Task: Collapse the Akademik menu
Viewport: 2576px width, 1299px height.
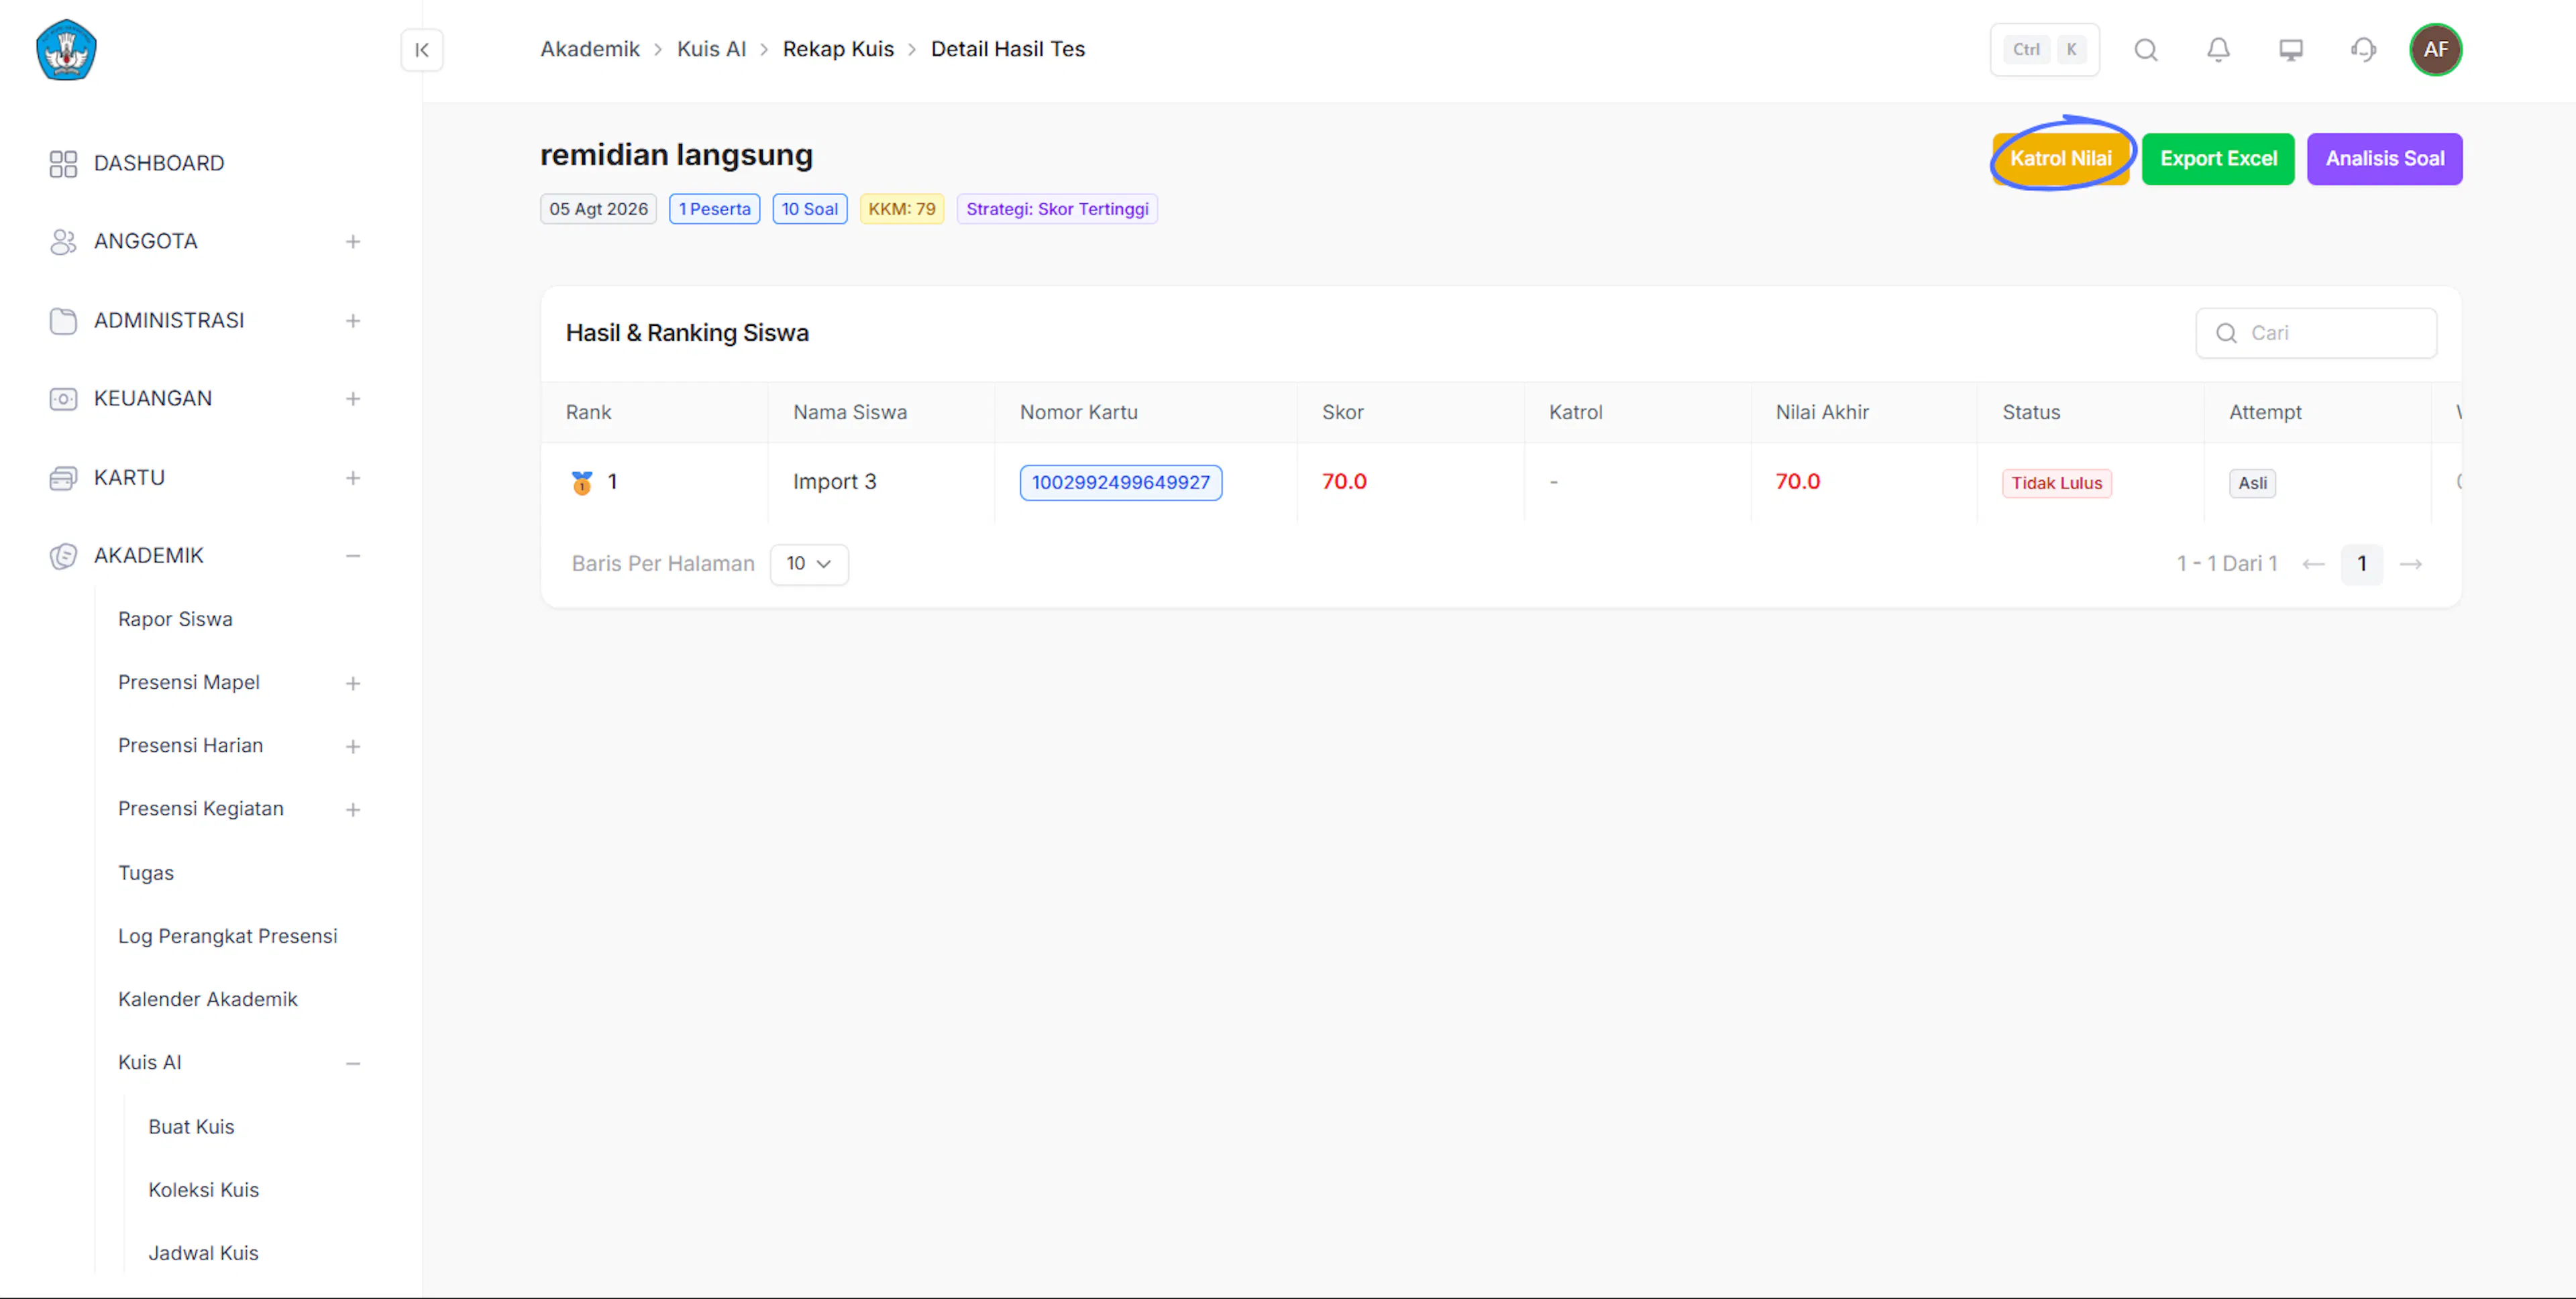Action: (353, 556)
